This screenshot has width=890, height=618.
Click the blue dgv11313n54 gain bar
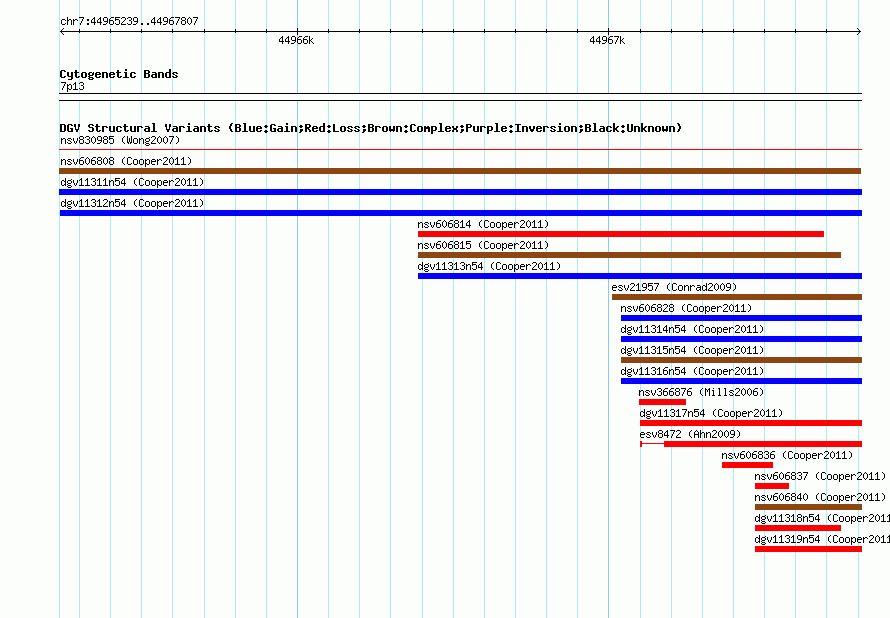[640, 276]
